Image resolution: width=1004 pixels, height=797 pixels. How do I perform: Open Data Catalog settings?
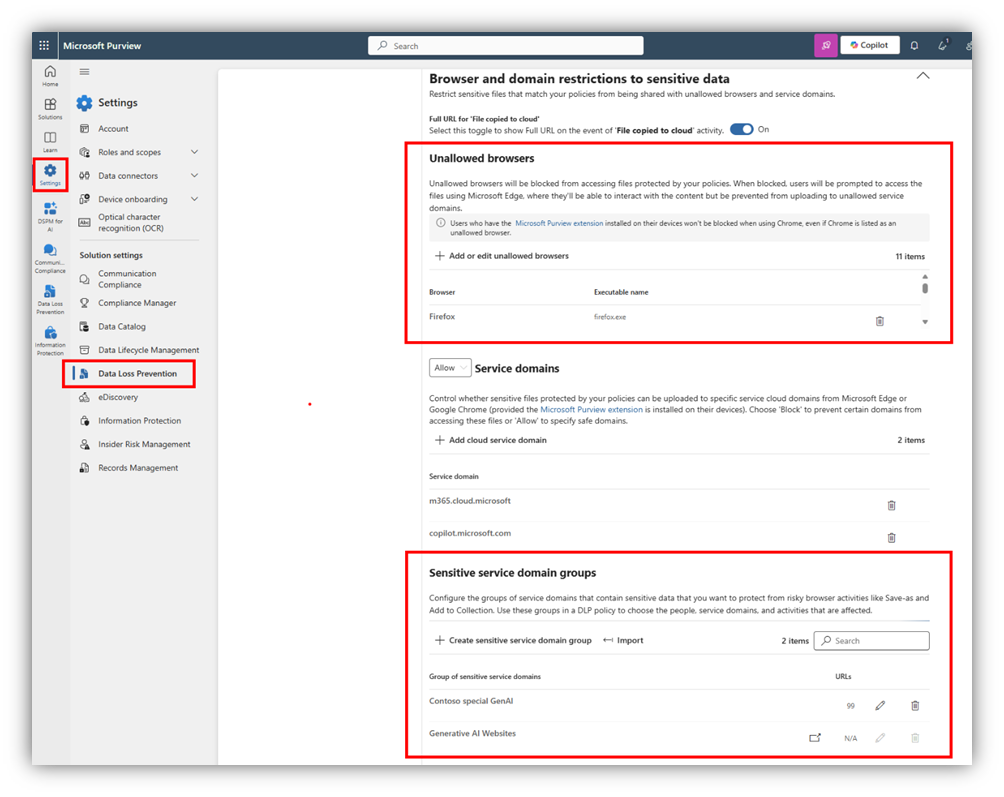click(122, 326)
